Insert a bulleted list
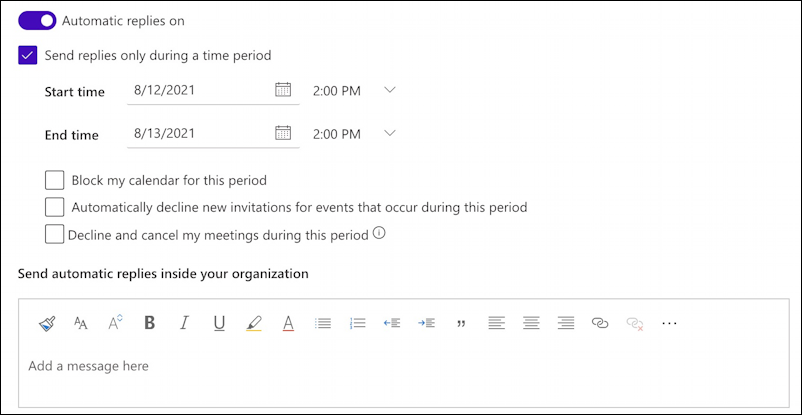The height and width of the screenshot is (415, 802). [323, 323]
